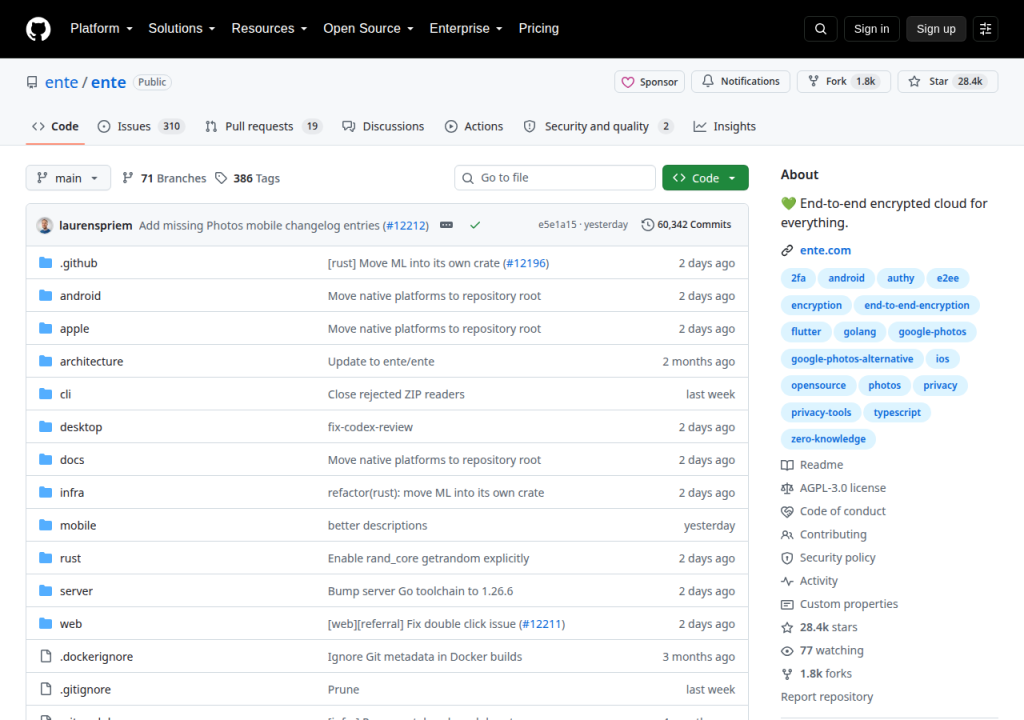Open the mobile folder
Screen dimensions: 1024x720
[x=78, y=525]
